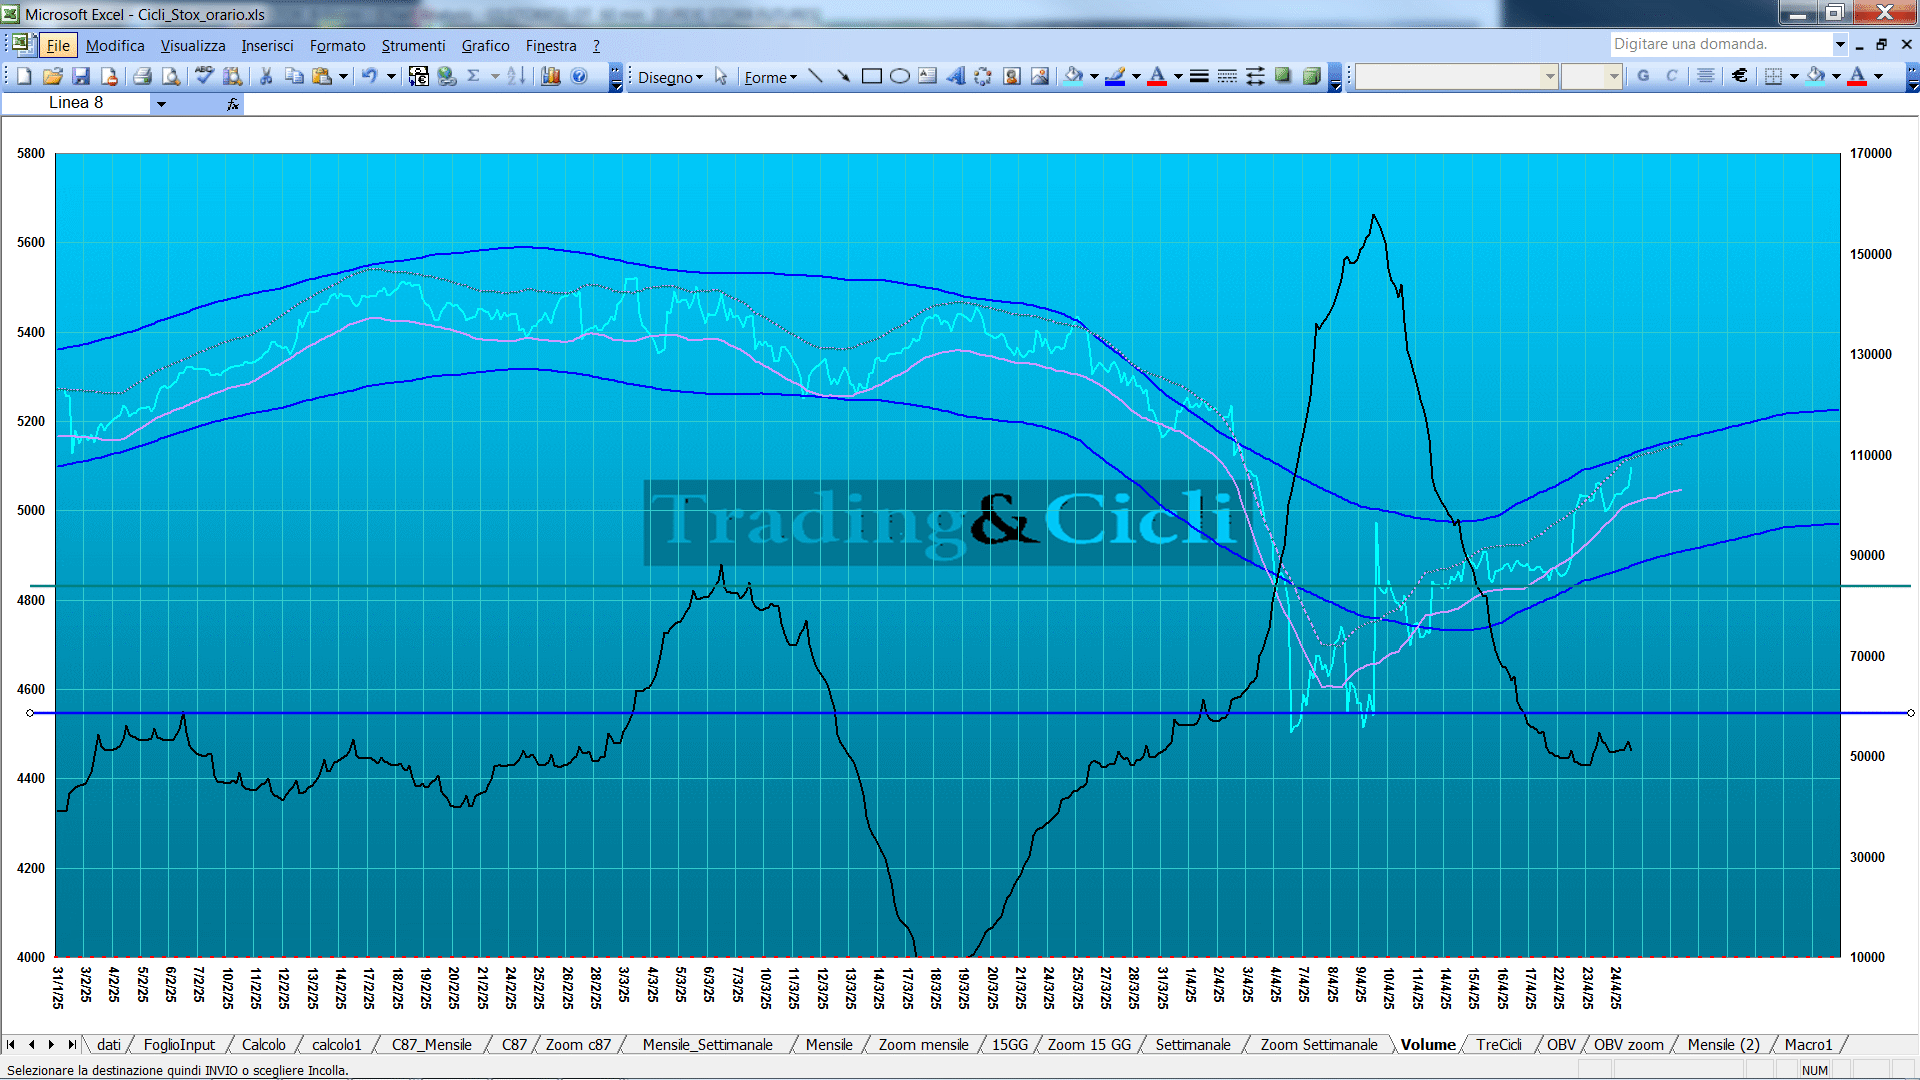Toggle center alignment formatting button
1920x1080 pixels.
pyautogui.click(x=1706, y=76)
